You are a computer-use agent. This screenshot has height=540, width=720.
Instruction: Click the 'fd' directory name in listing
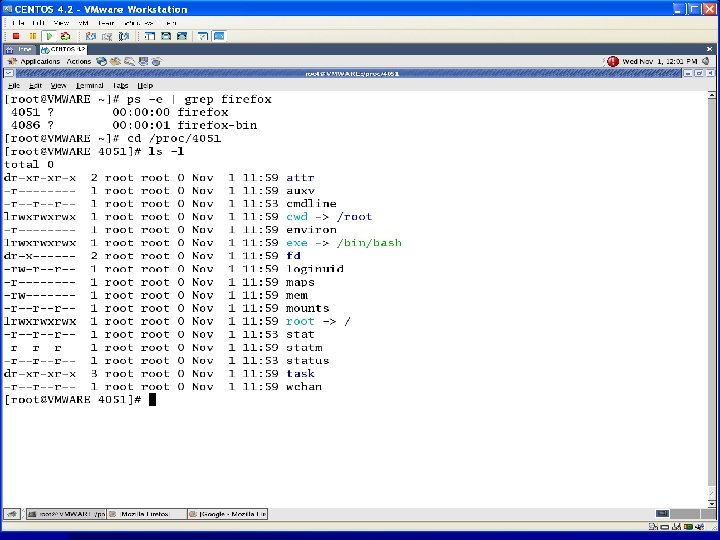[x=293, y=256]
